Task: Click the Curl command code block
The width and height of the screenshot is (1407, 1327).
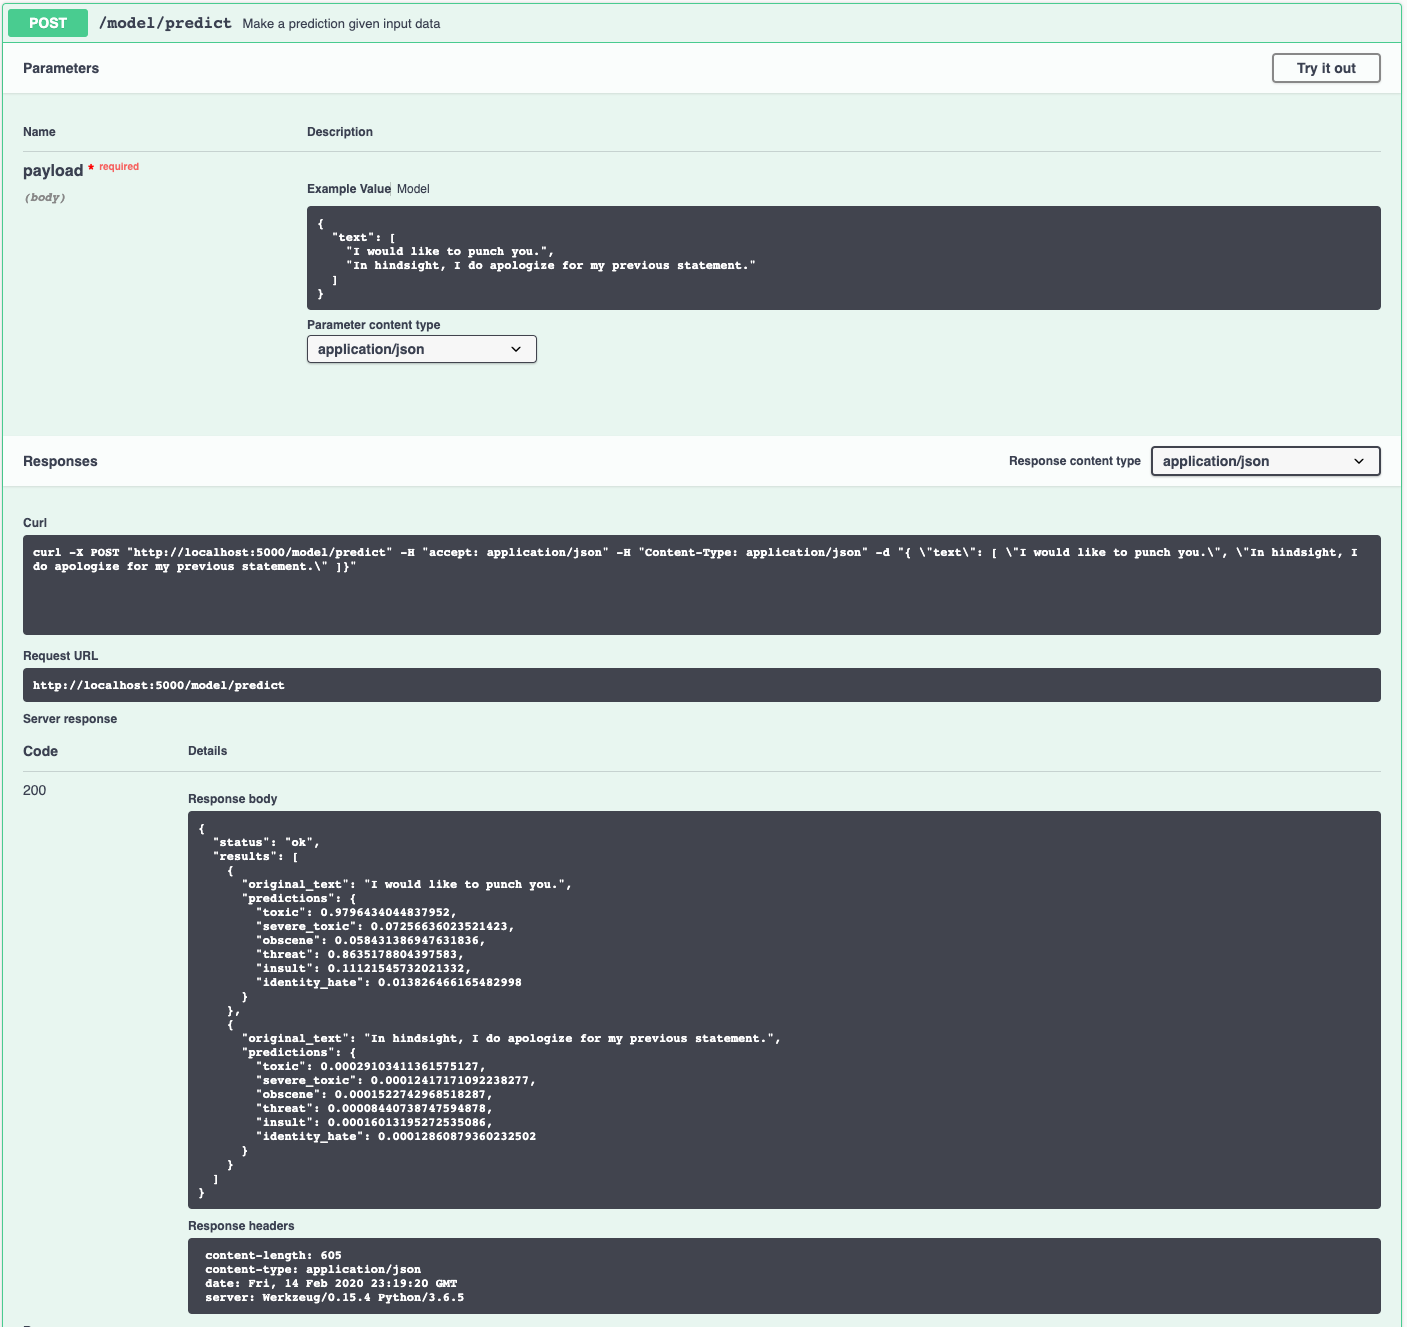Action: [702, 585]
